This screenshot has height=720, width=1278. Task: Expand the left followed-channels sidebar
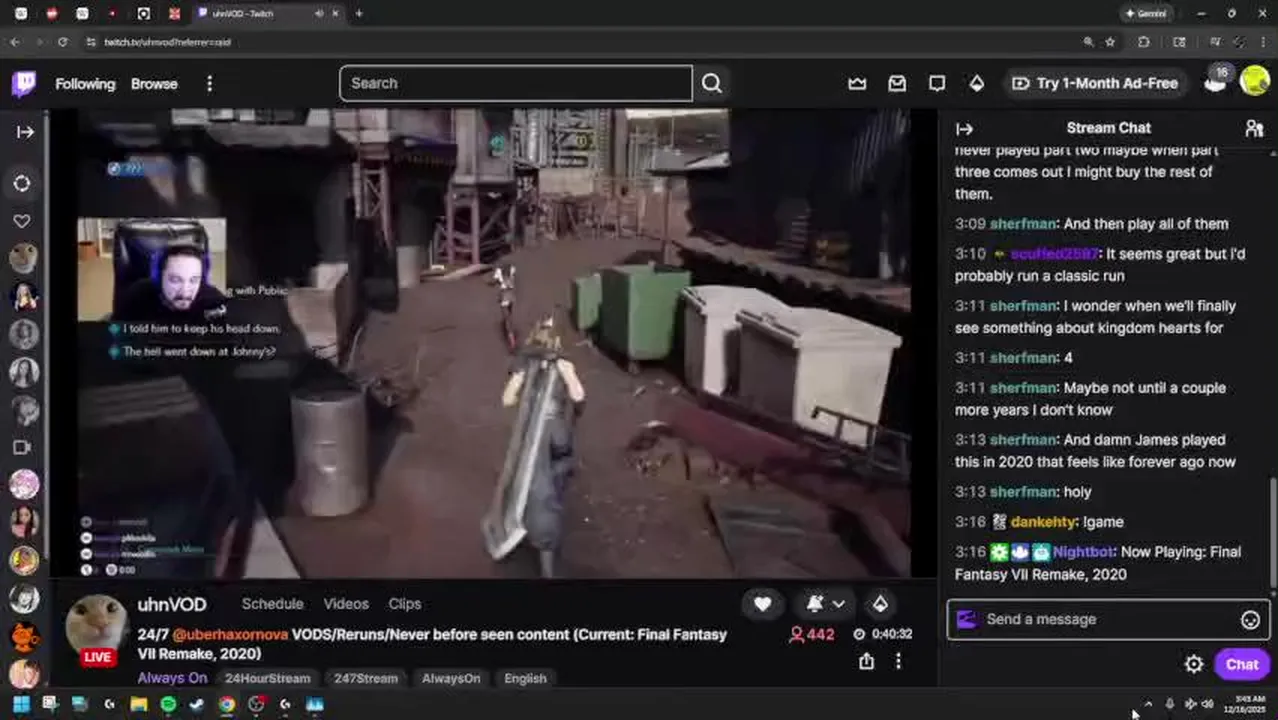tap(25, 131)
